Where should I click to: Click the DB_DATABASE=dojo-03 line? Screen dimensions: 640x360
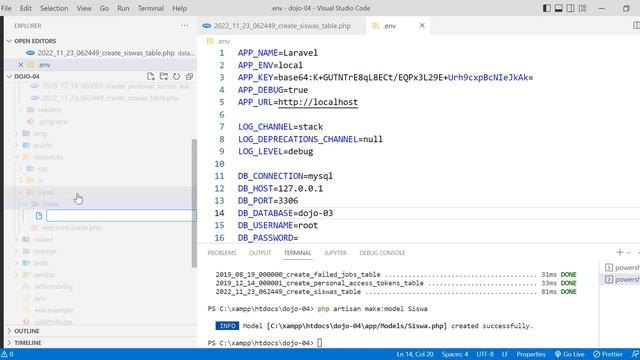click(x=285, y=213)
